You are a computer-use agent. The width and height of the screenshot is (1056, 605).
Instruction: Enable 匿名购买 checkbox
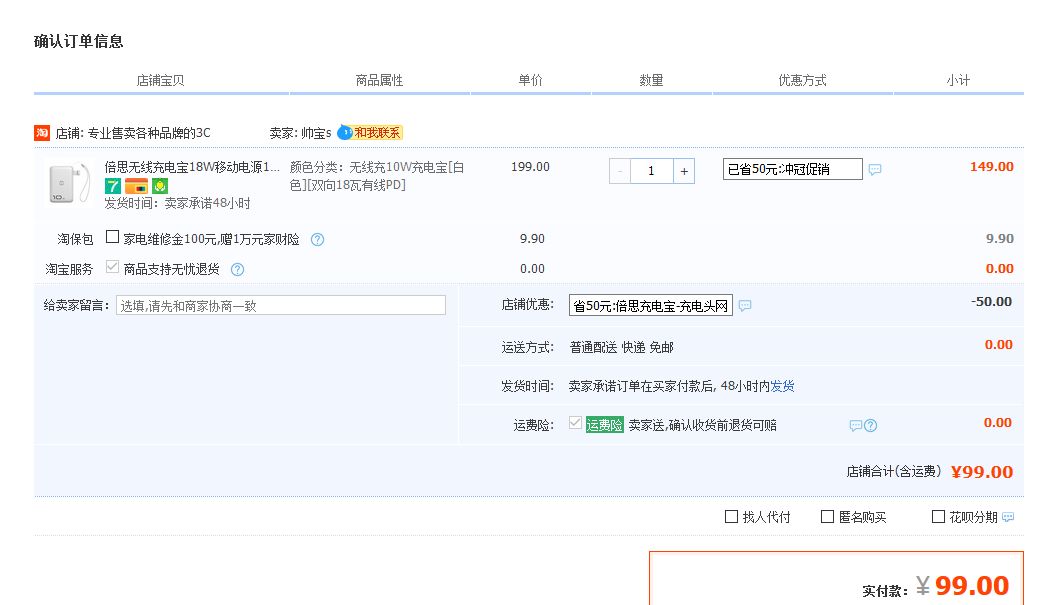828,517
